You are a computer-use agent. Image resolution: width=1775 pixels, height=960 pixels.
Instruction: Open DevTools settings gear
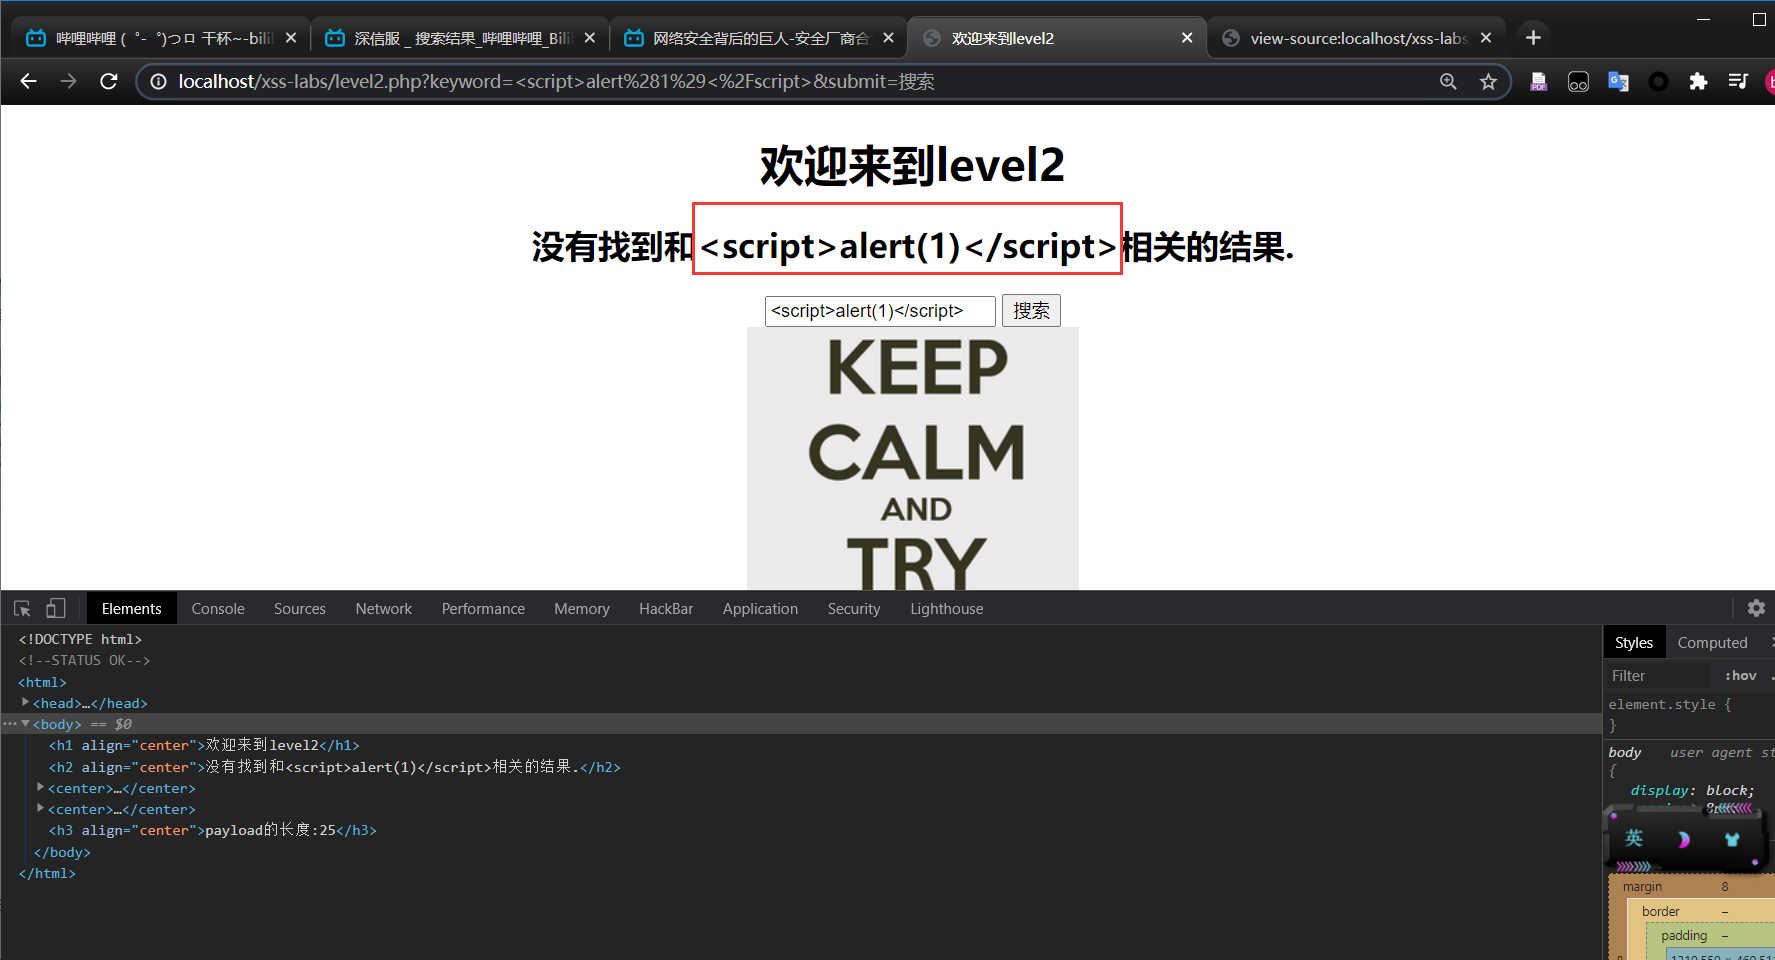pos(1756,608)
